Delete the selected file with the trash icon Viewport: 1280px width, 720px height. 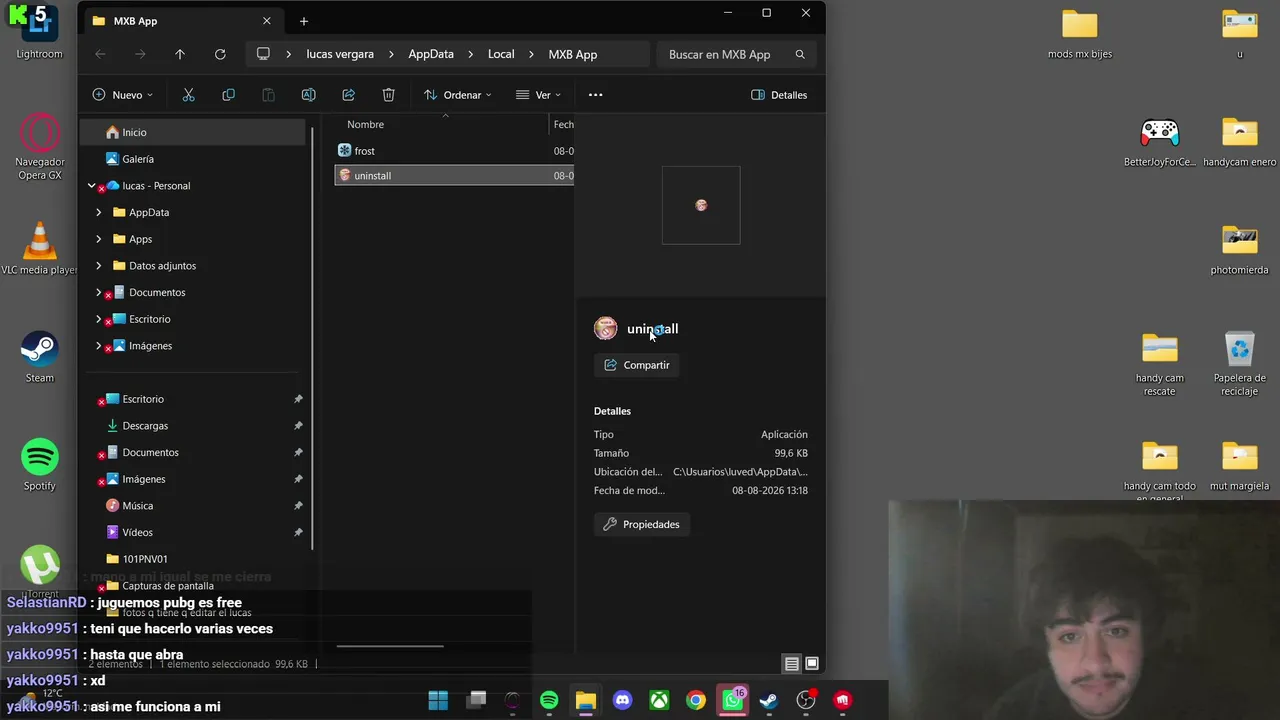[x=388, y=95]
